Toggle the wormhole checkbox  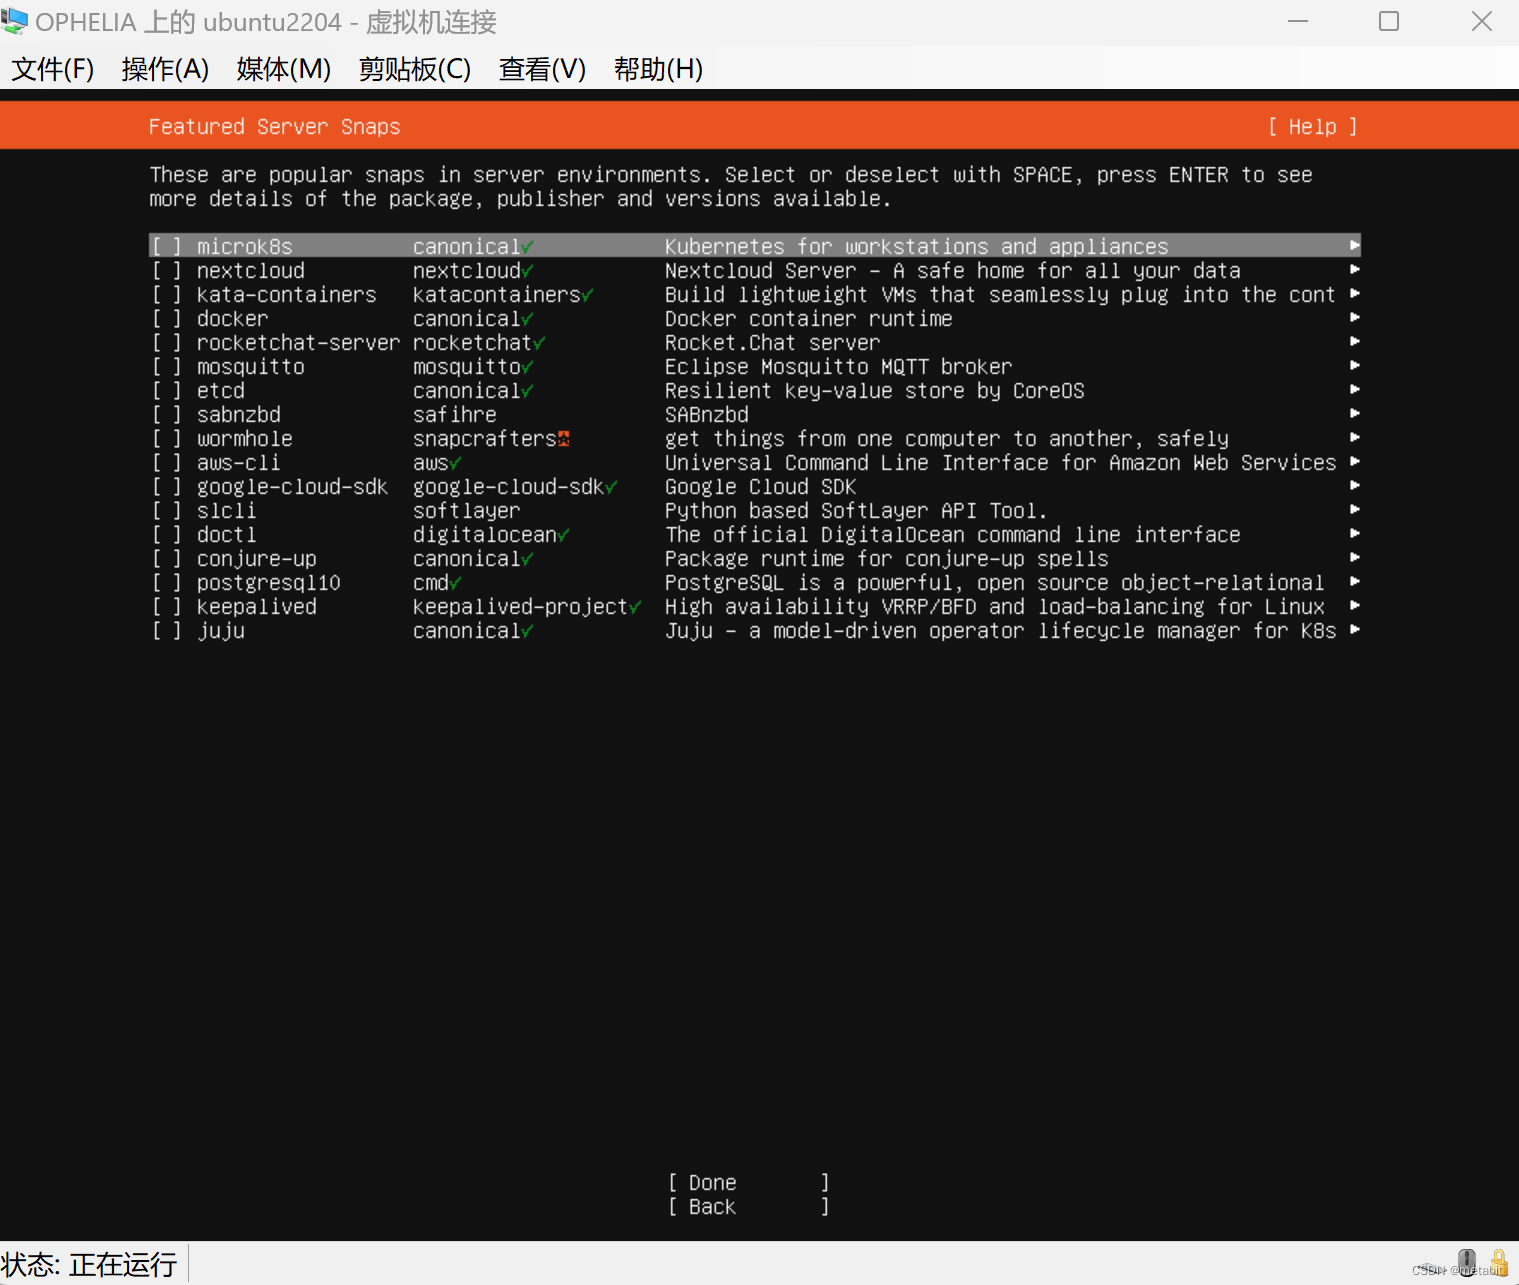point(167,438)
